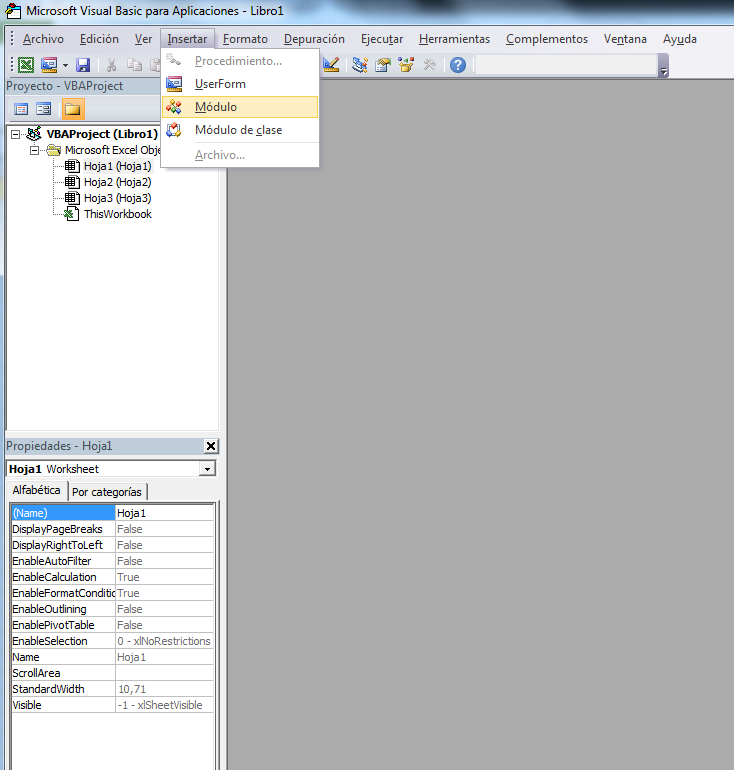Toggle Folders button in Project panel
The width and height of the screenshot is (734, 770).
tap(73, 109)
